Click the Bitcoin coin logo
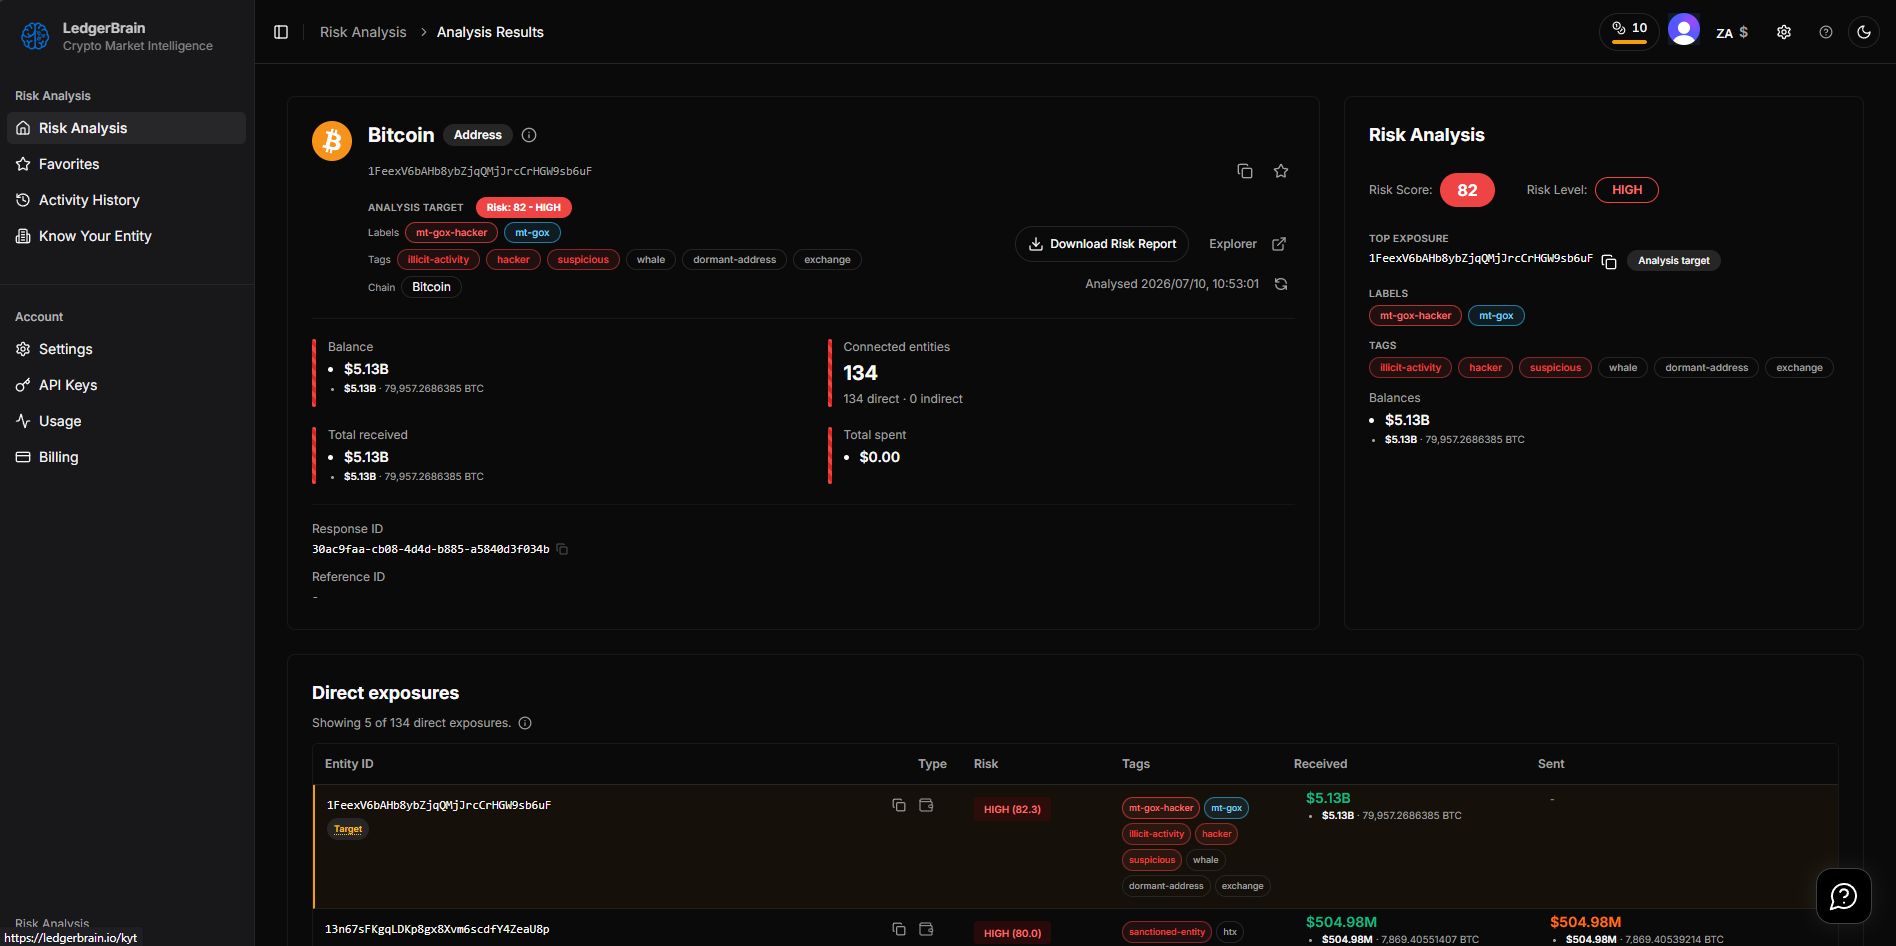The height and width of the screenshot is (946, 1896). pyautogui.click(x=332, y=141)
